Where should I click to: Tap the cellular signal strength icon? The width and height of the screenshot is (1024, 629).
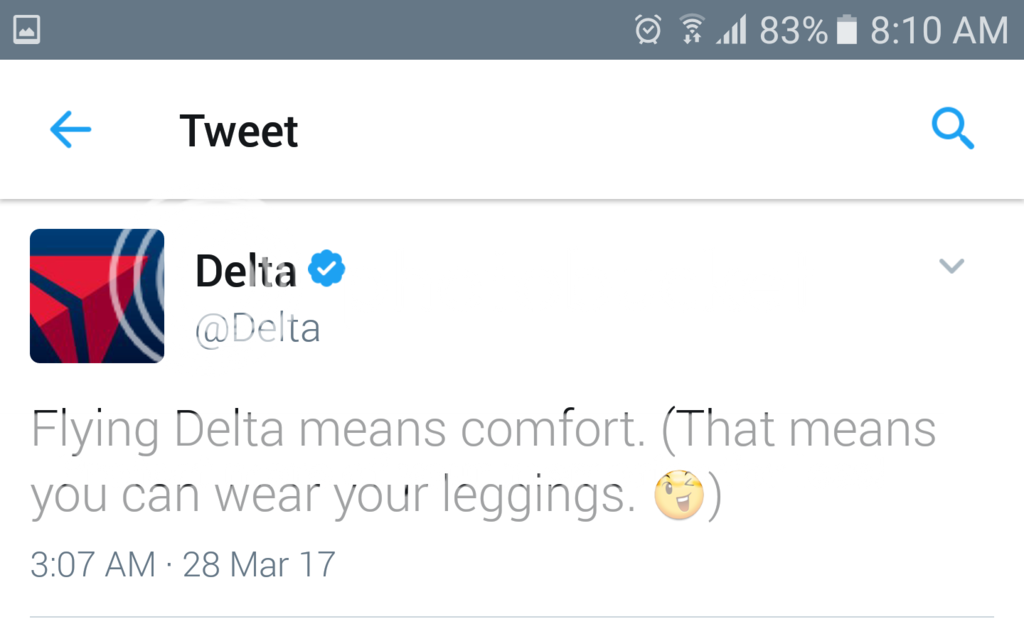pyautogui.click(x=731, y=30)
